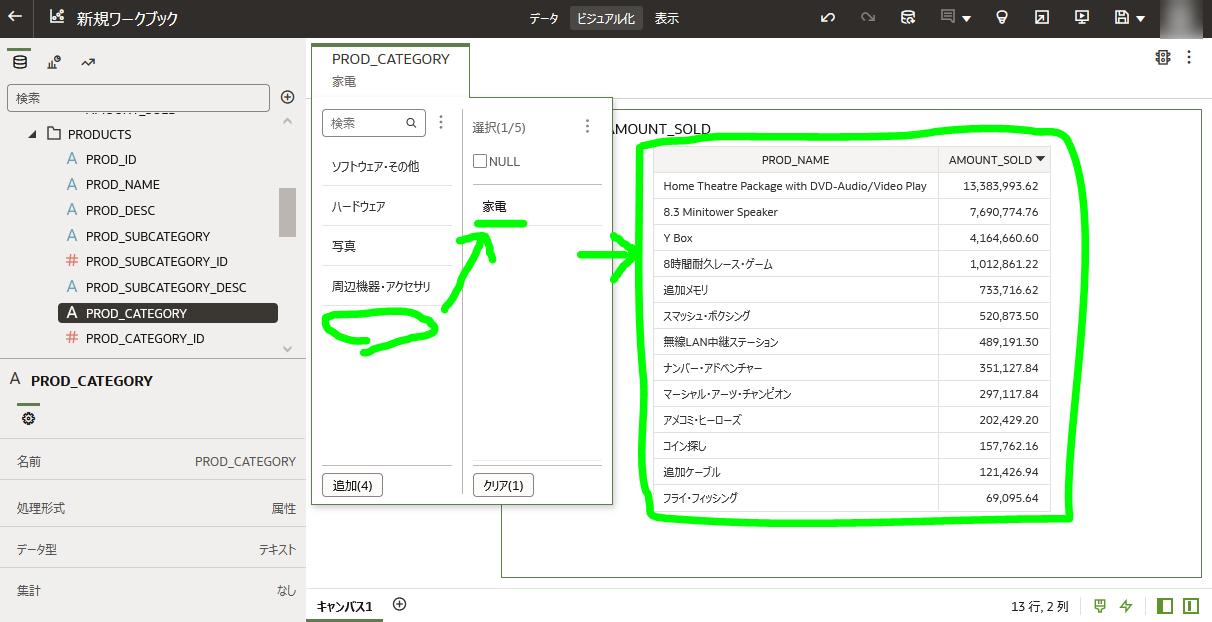Save the workbook with the disk icon
The width and height of the screenshot is (1212, 622).
pyautogui.click(x=1120, y=18)
